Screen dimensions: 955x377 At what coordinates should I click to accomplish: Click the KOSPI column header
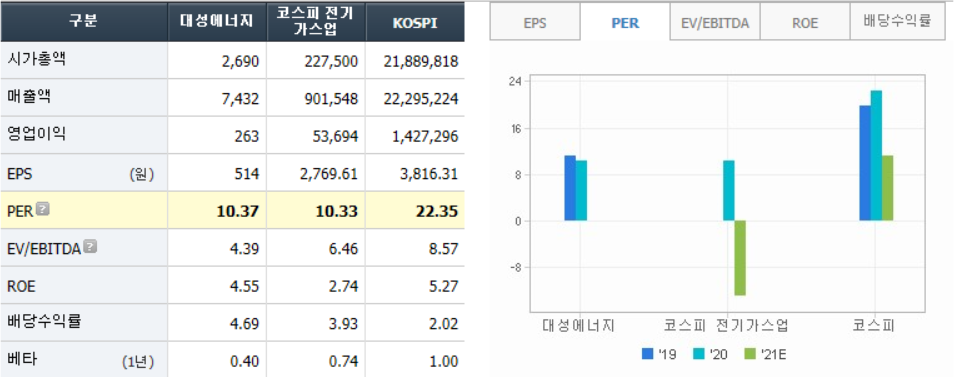pos(415,21)
